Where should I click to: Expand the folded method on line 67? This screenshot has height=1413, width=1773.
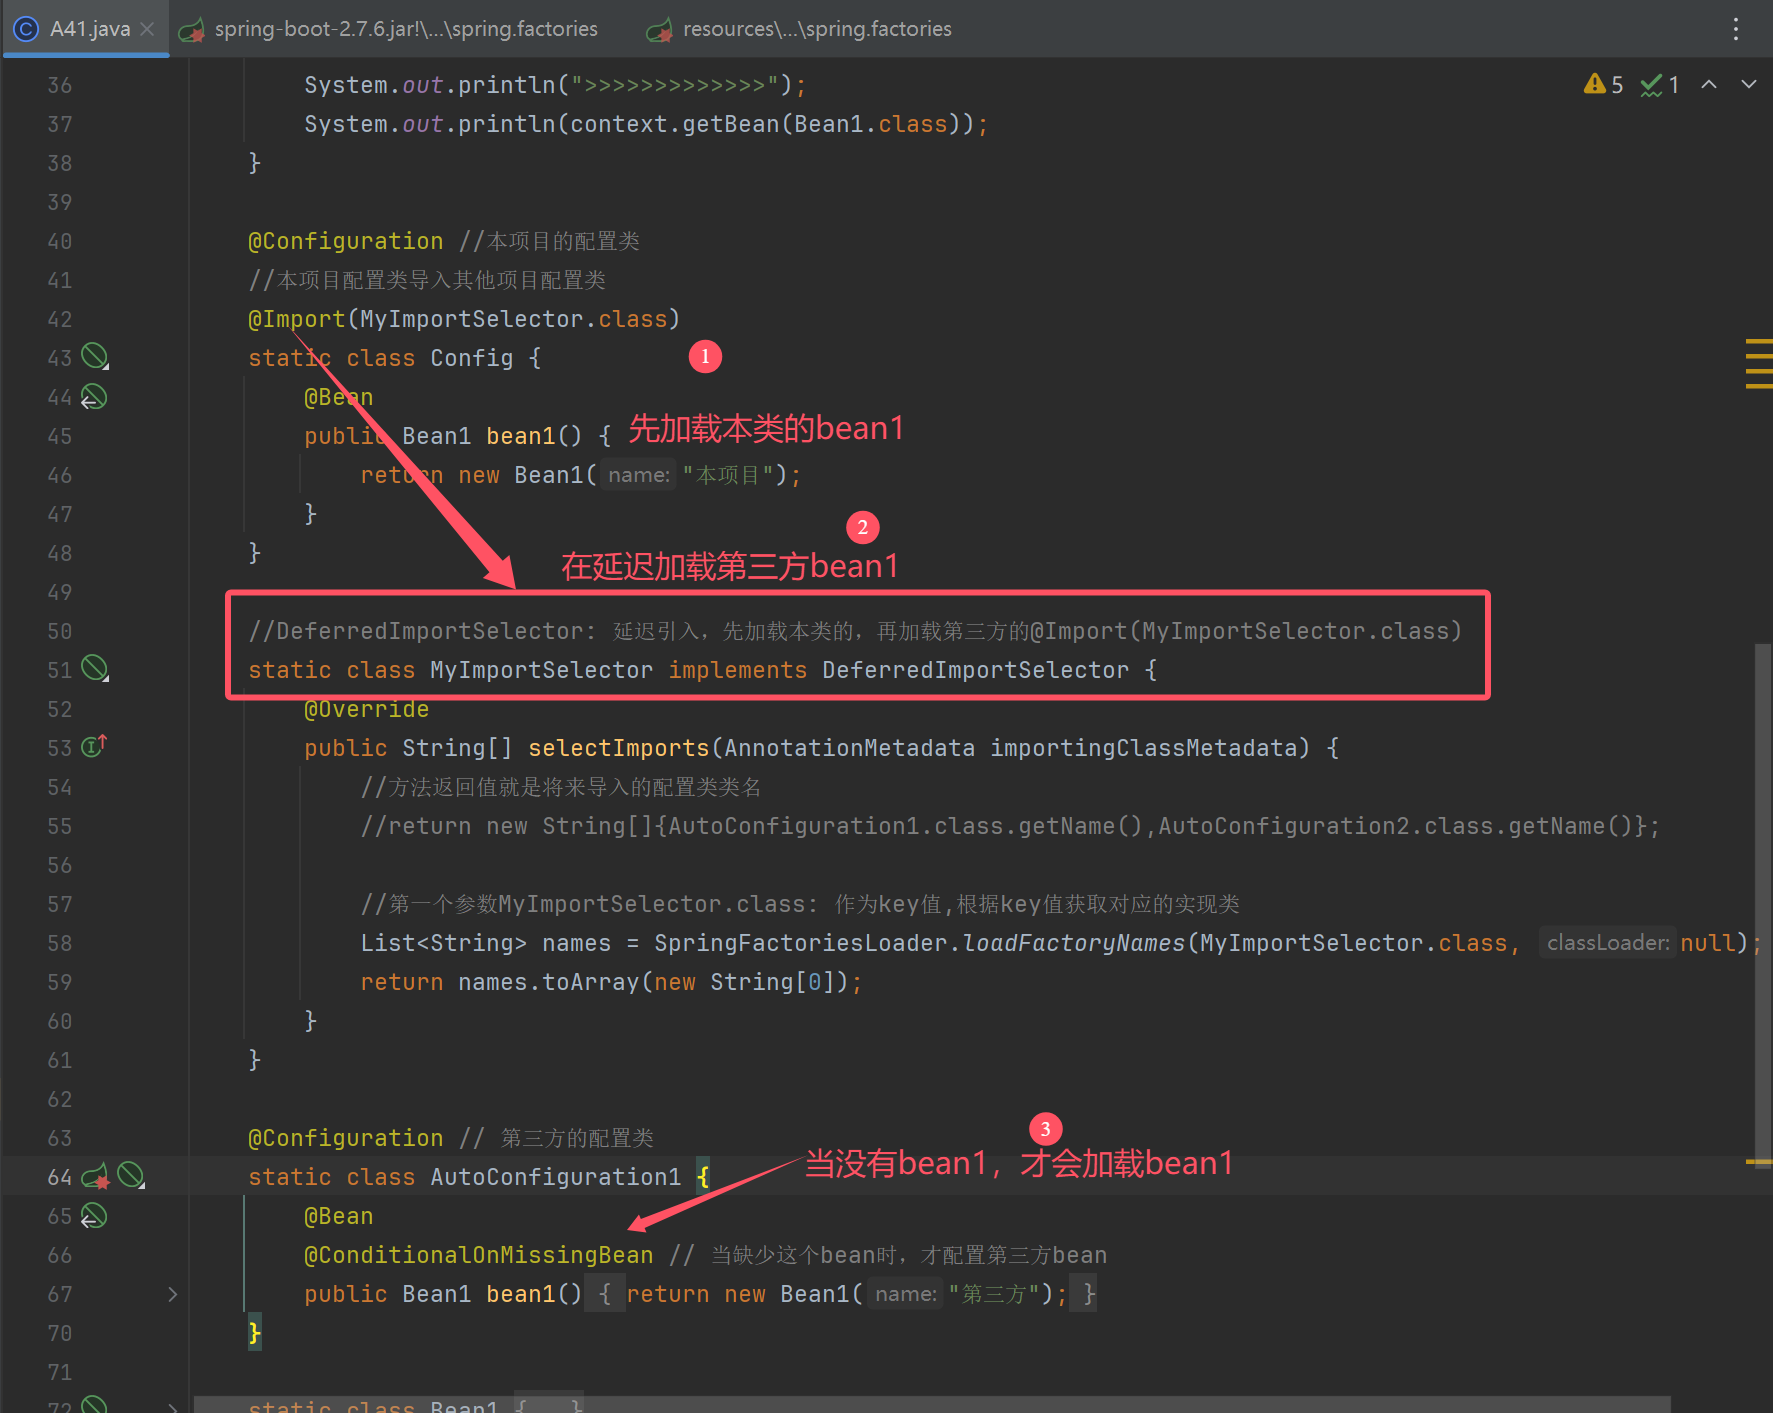[x=172, y=1294]
